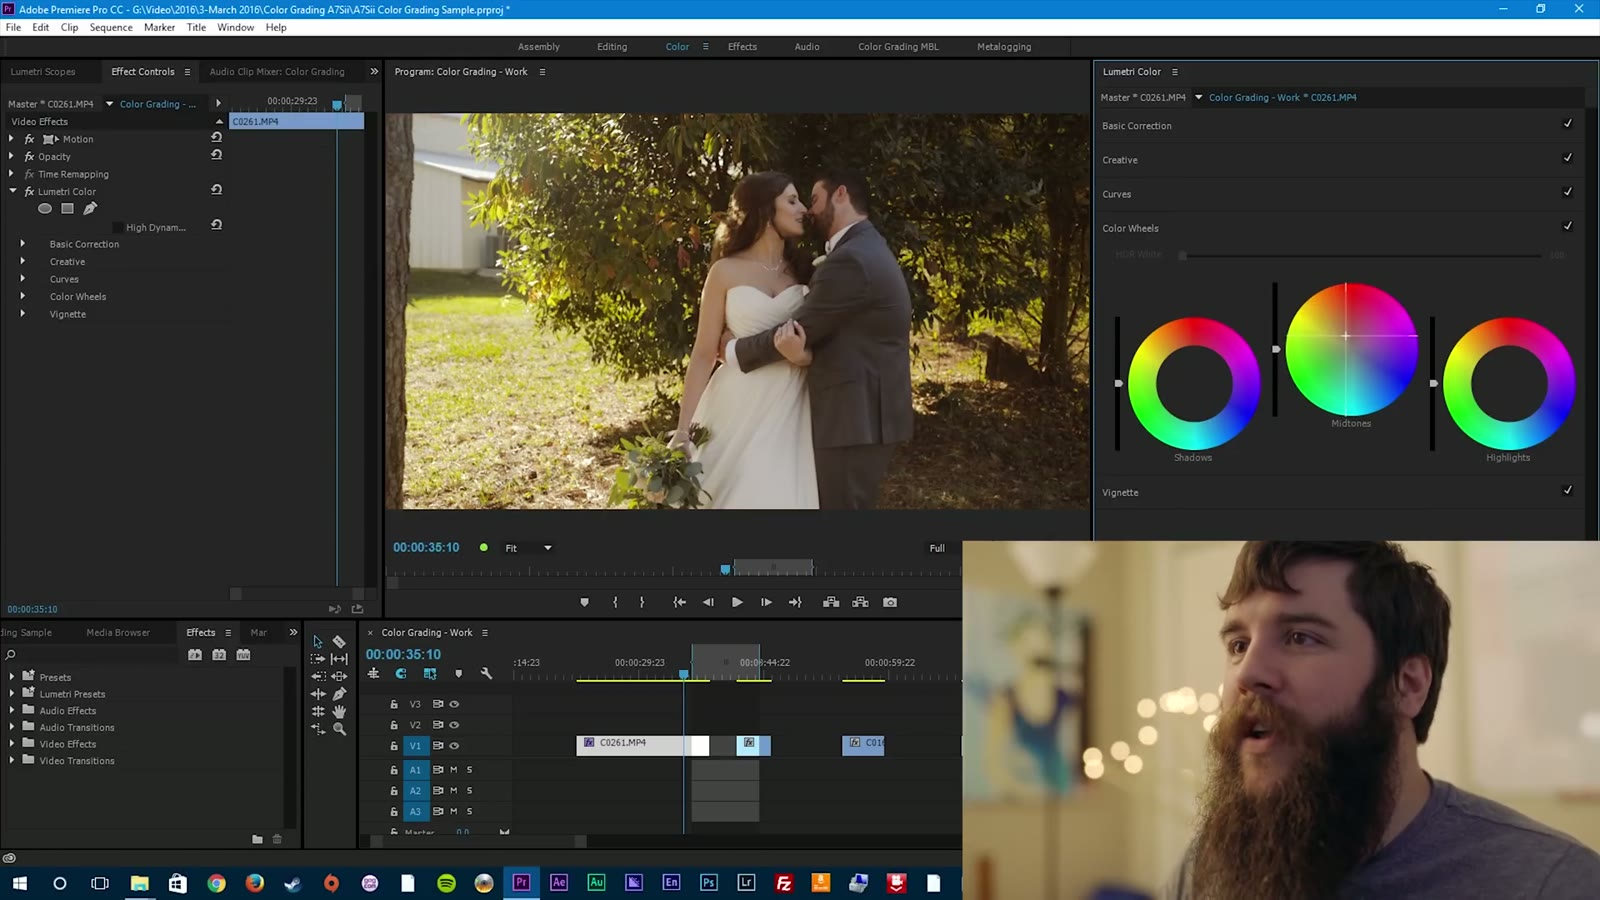Go to In point in Program monitor
The width and height of the screenshot is (1600, 900).
coord(680,602)
